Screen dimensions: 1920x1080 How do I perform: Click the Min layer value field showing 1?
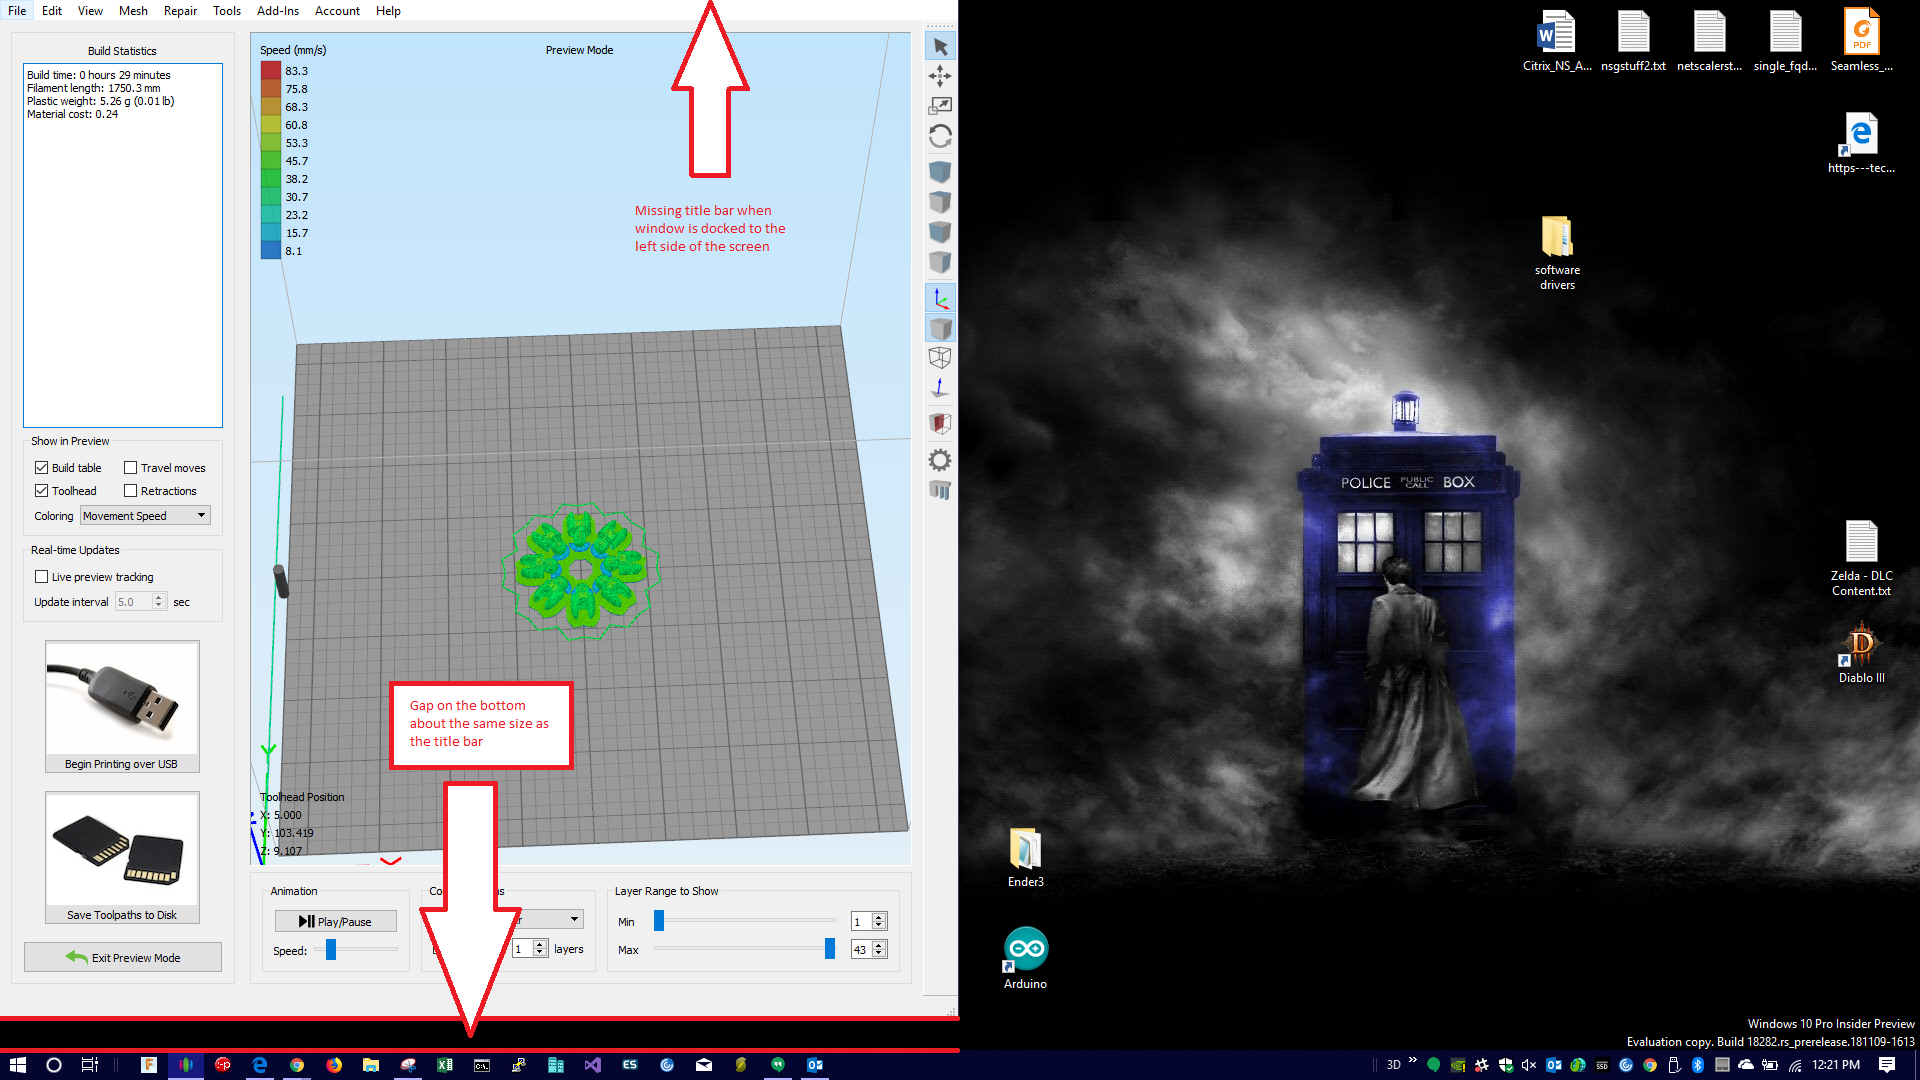point(861,922)
